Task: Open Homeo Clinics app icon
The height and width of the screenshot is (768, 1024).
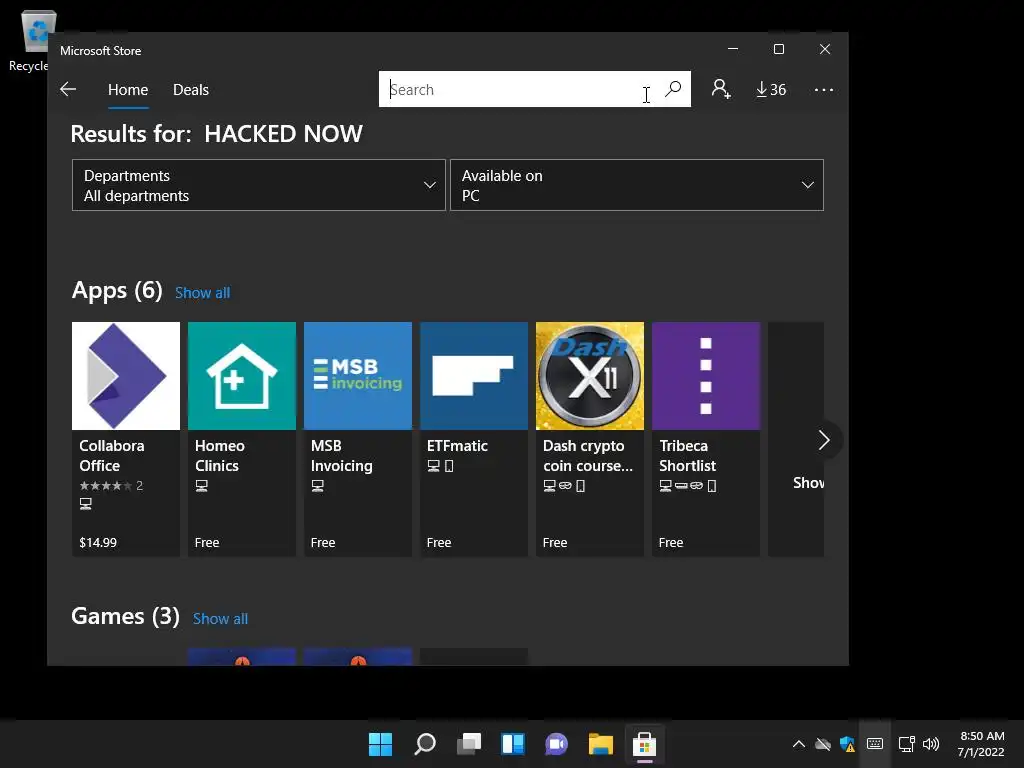Action: [242, 376]
